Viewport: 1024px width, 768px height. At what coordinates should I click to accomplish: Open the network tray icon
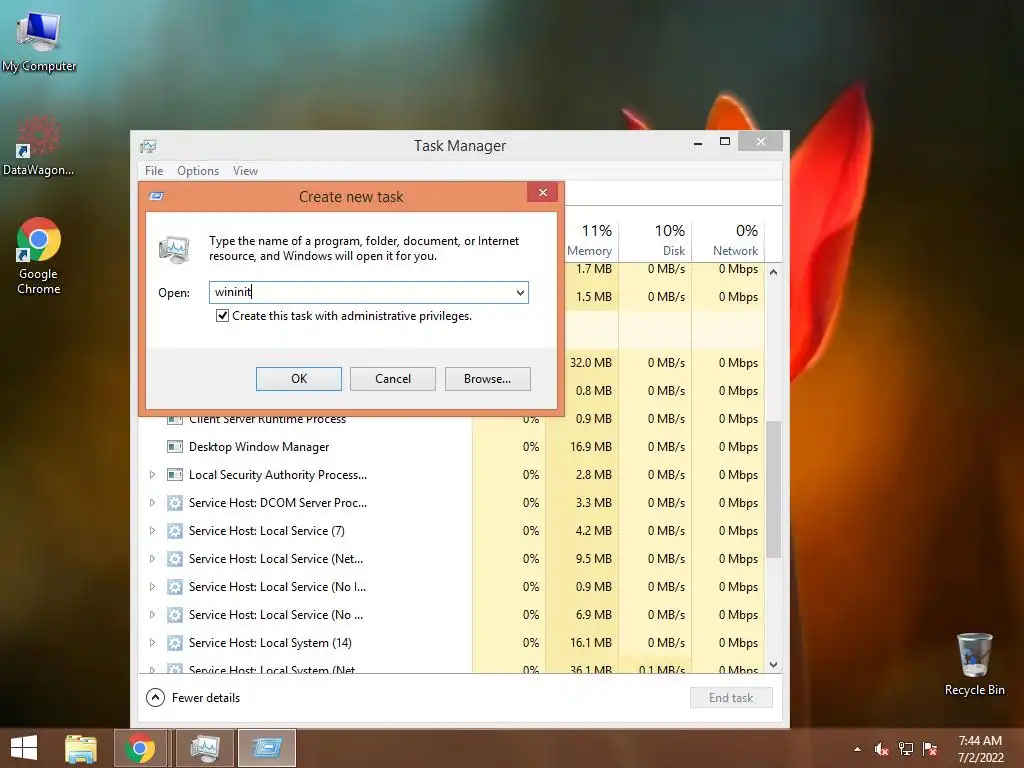[906, 749]
